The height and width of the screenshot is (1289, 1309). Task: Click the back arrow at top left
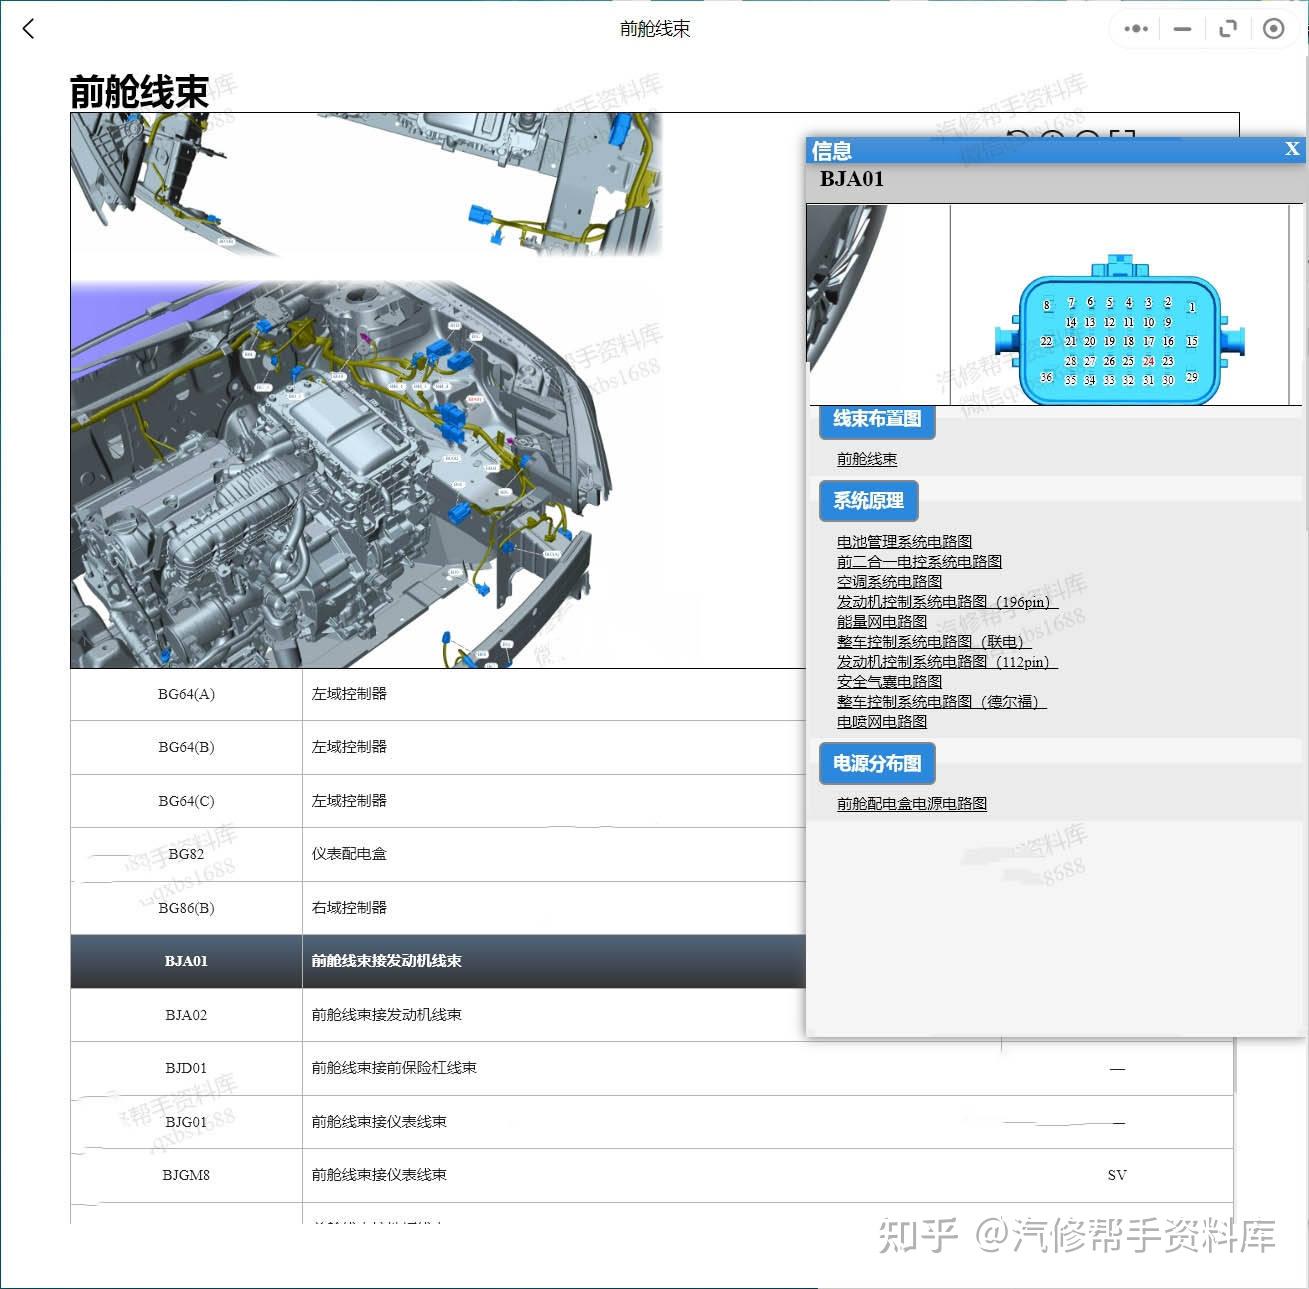(x=27, y=29)
